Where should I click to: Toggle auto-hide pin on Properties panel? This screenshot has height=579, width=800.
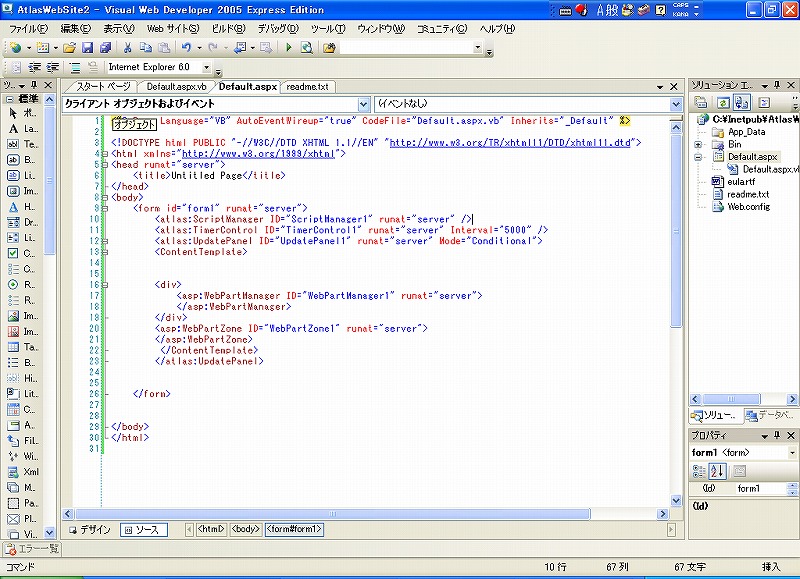click(x=777, y=435)
